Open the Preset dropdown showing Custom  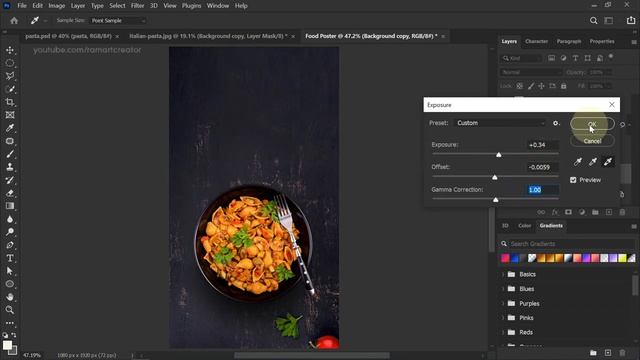point(500,123)
